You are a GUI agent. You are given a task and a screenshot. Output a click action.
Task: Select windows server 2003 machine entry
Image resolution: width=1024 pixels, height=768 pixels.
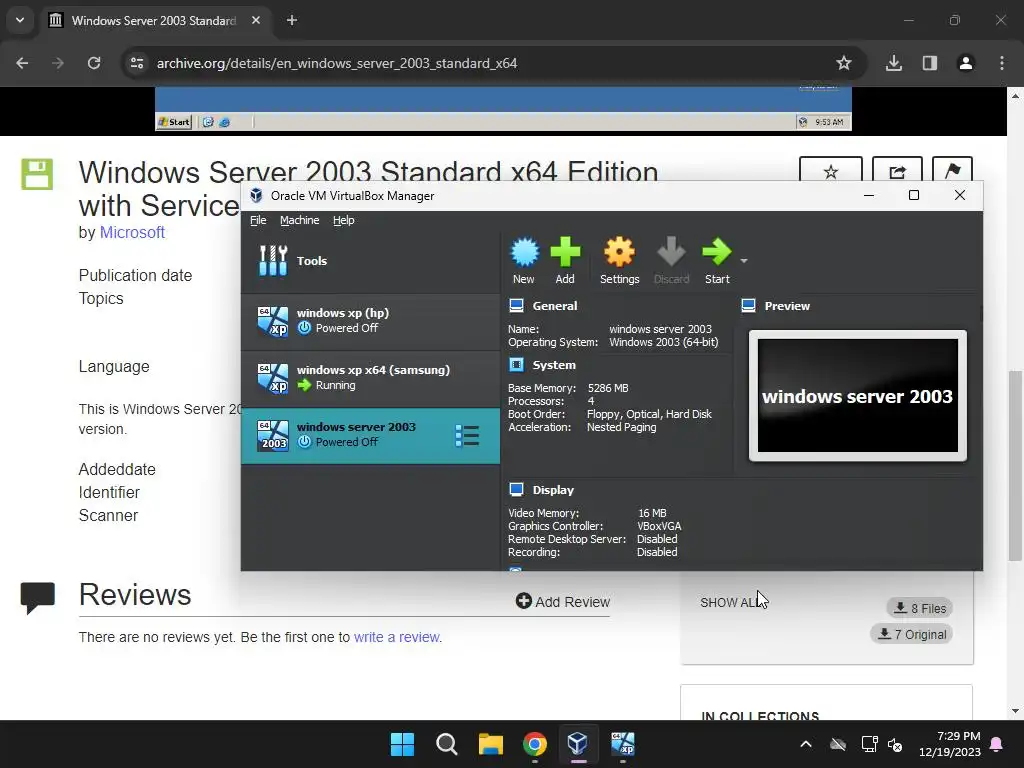370,435
